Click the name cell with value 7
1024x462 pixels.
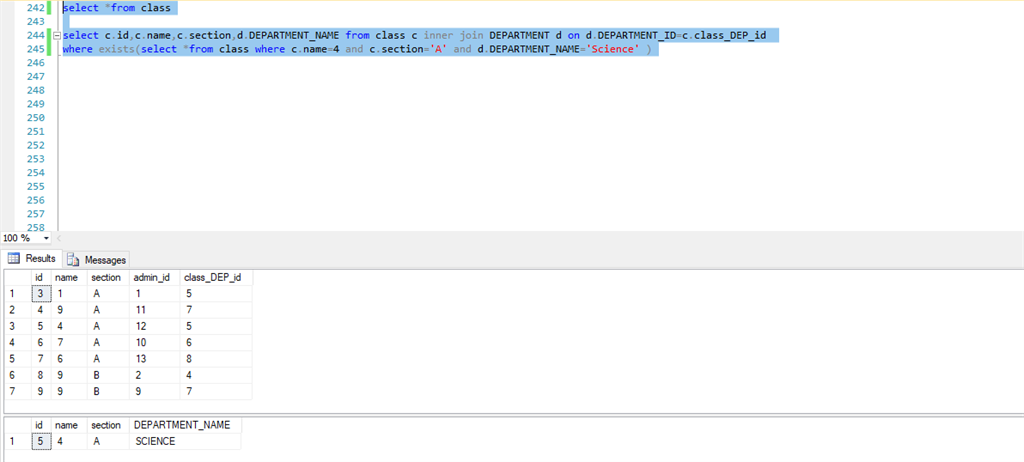[69, 343]
